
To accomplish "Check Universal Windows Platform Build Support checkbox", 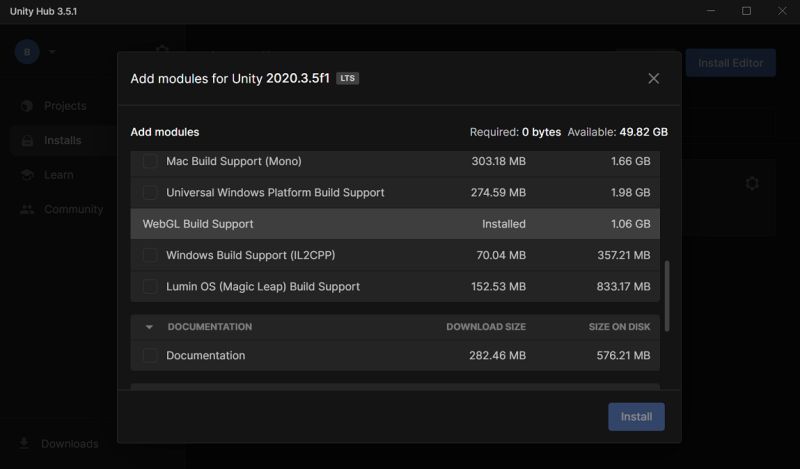I will click(x=149, y=192).
